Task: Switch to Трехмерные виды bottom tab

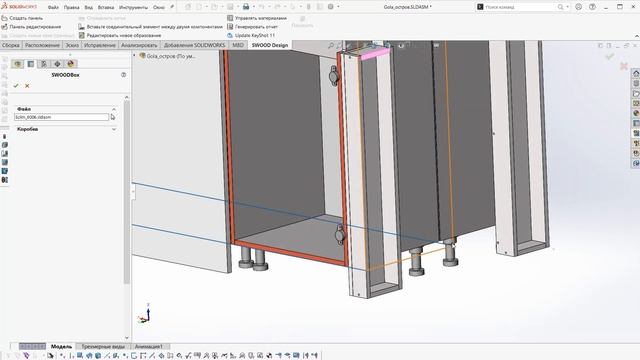Action: click(103, 347)
